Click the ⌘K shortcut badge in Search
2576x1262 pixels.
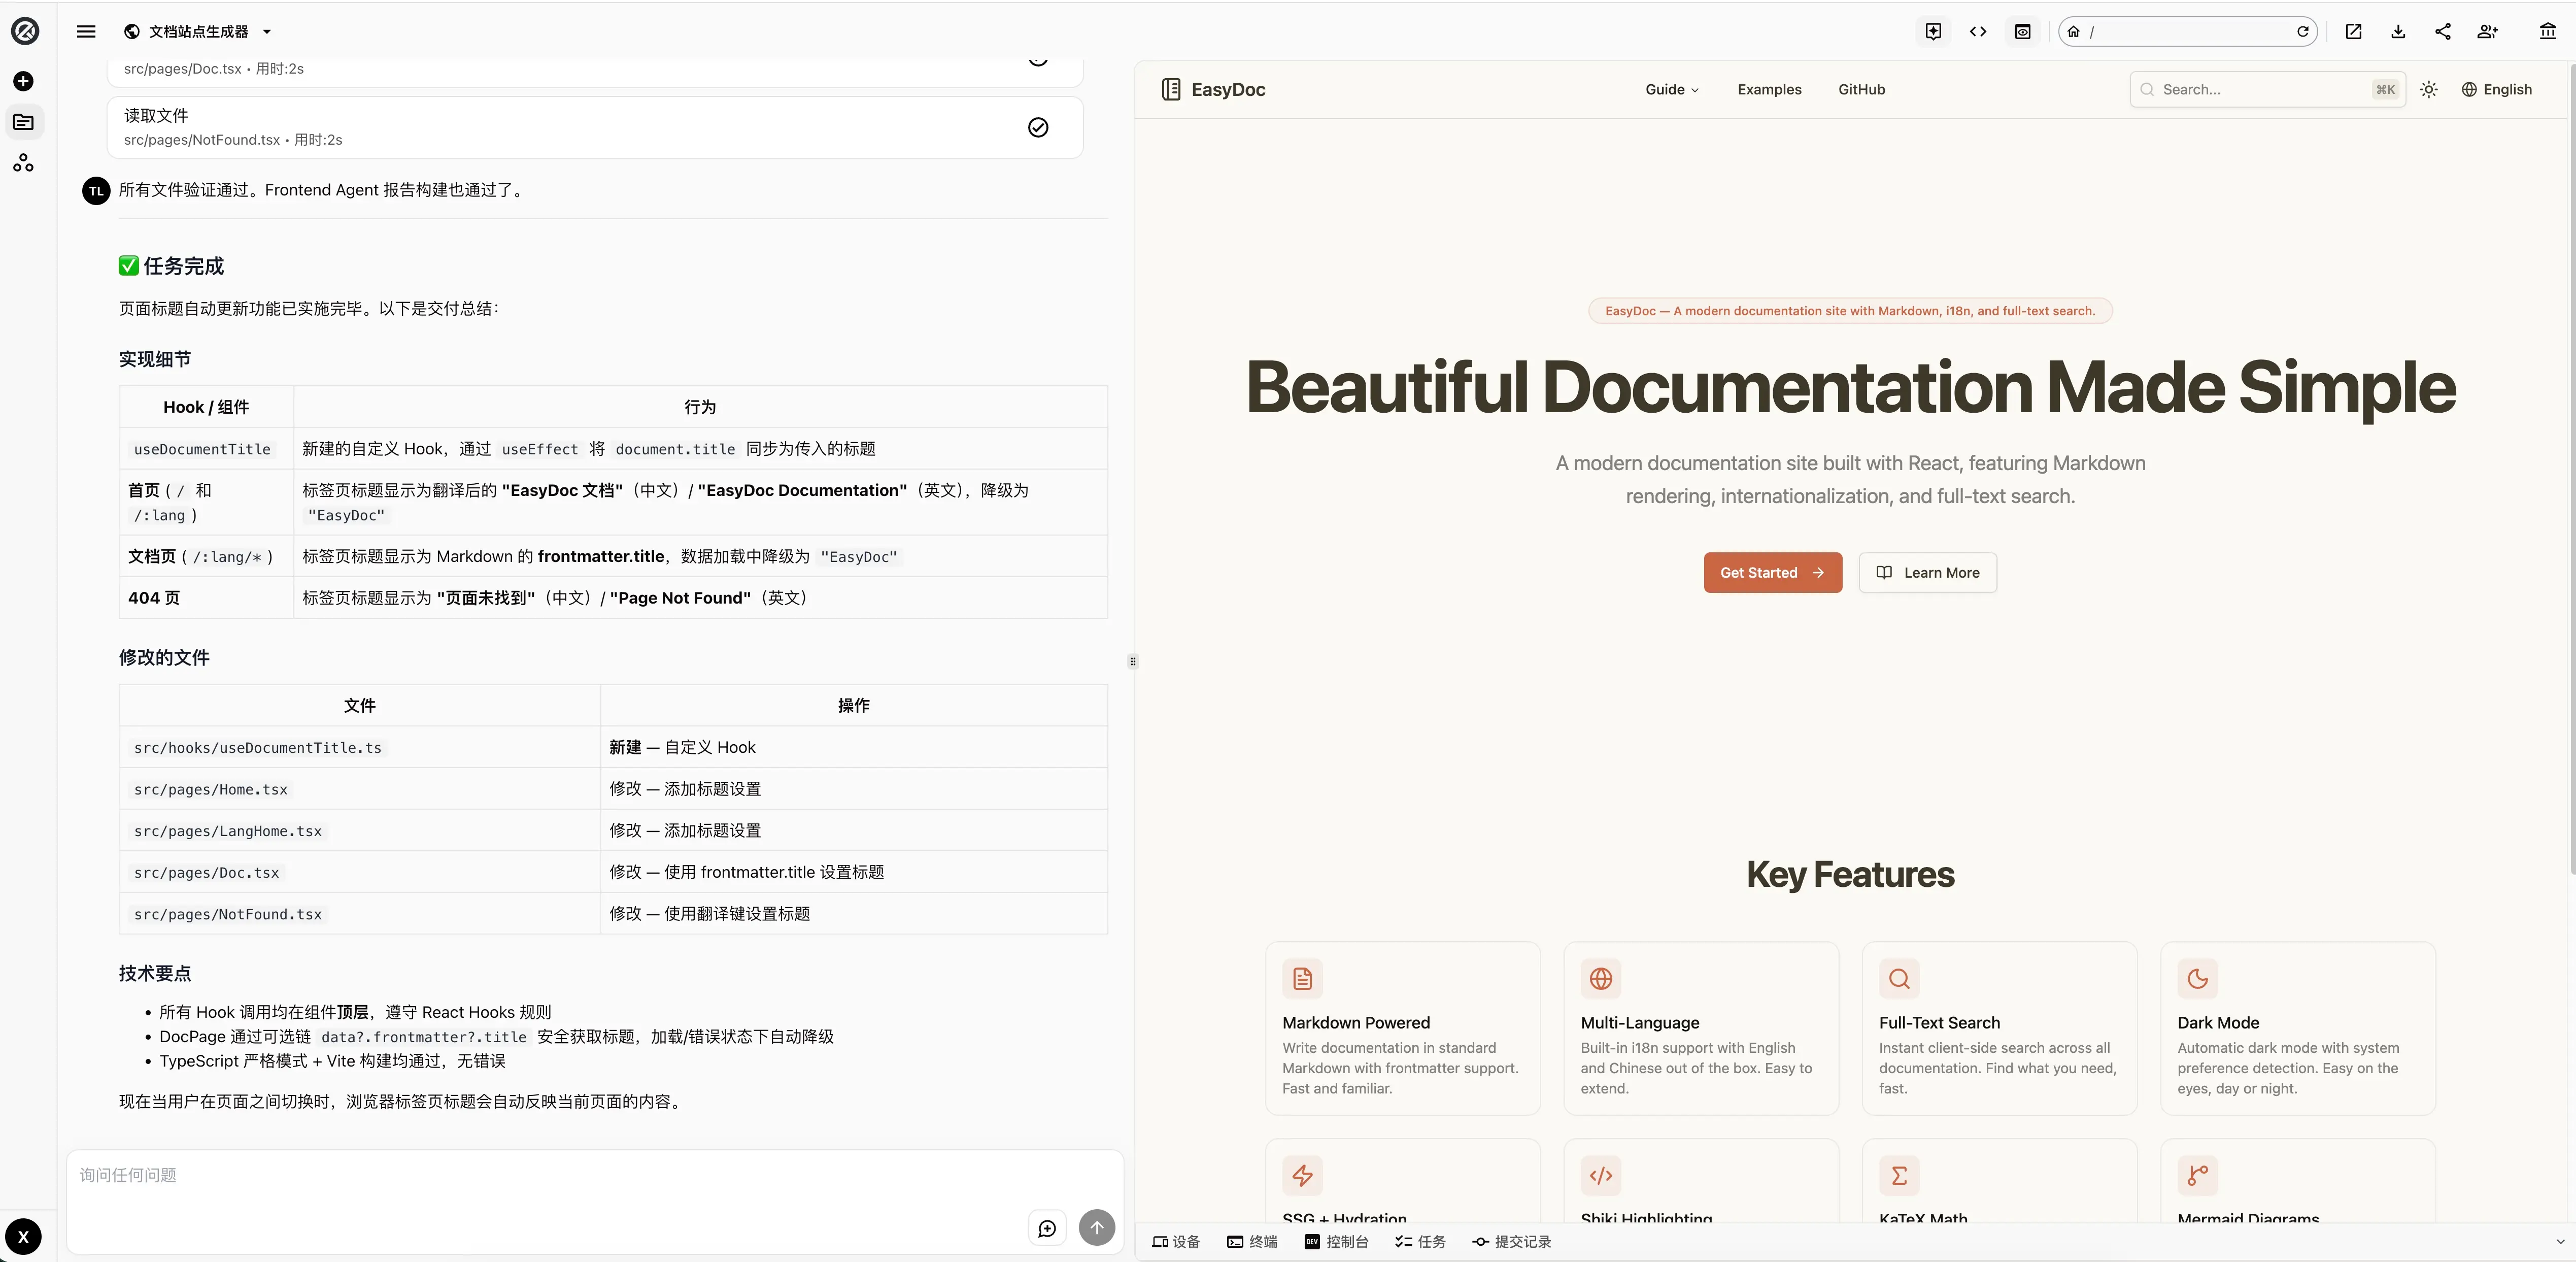pos(2385,90)
